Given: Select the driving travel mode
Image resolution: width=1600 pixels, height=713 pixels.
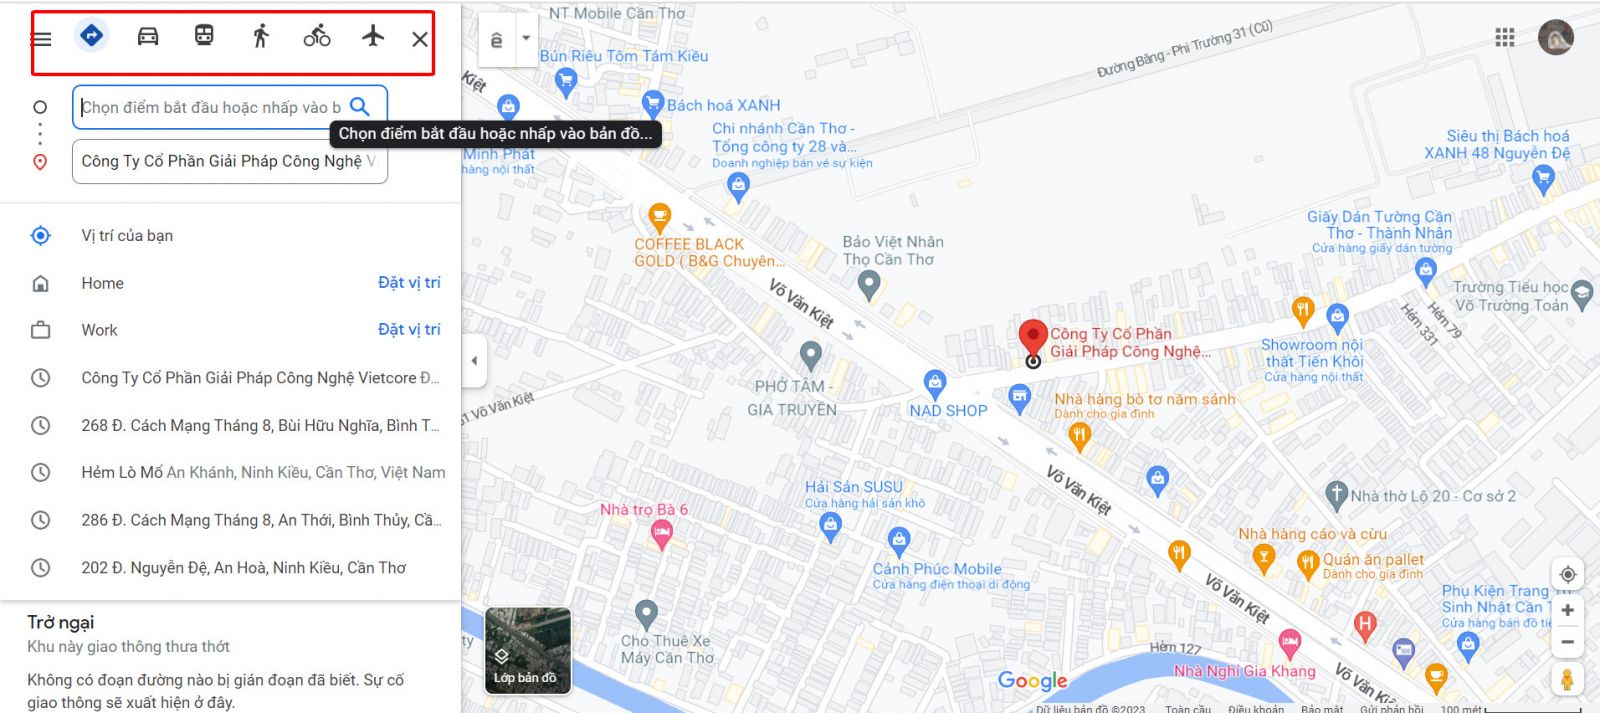Looking at the screenshot, I should coord(148,37).
